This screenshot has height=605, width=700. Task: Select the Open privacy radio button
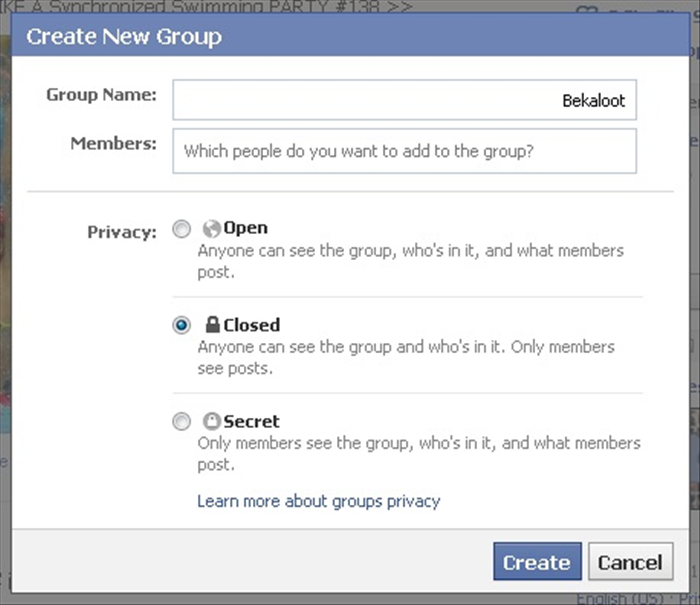pos(182,229)
